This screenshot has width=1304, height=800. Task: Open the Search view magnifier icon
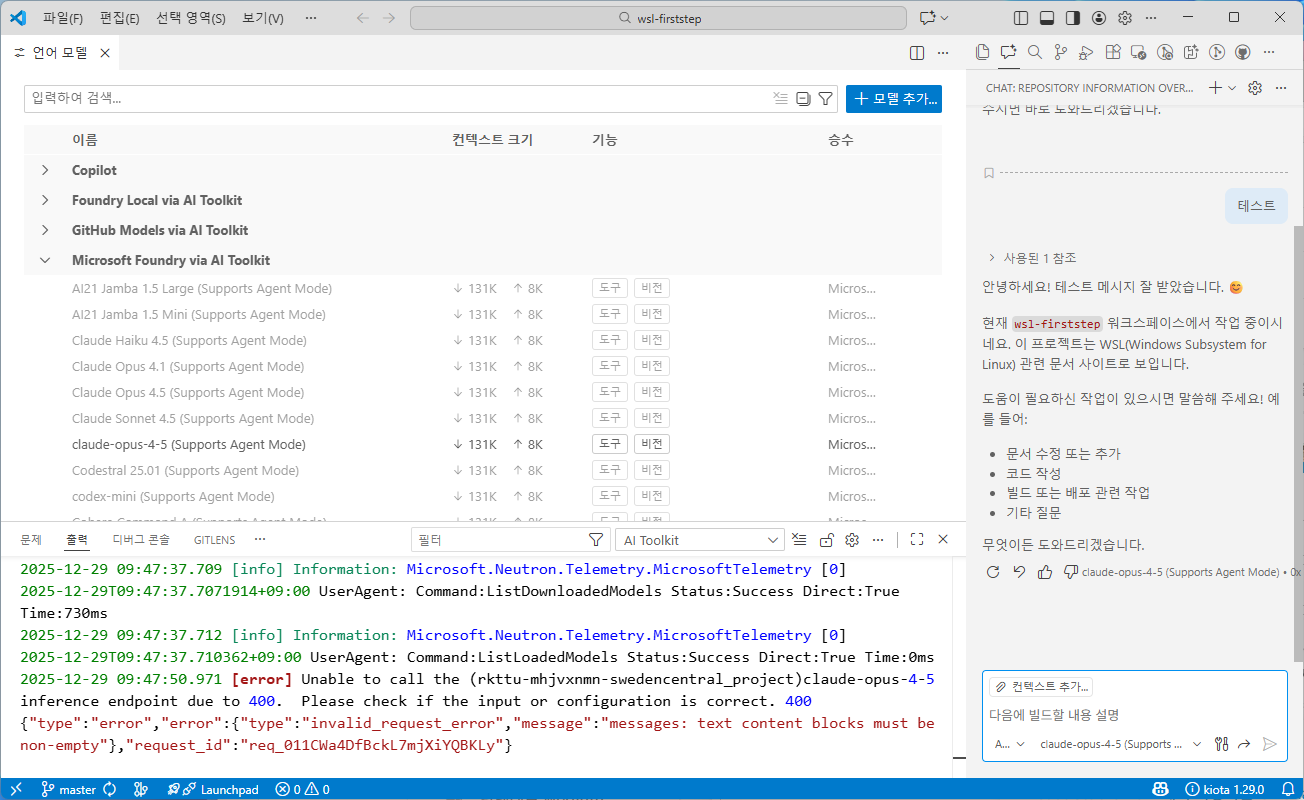pyautogui.click(x=1034, y=52)
